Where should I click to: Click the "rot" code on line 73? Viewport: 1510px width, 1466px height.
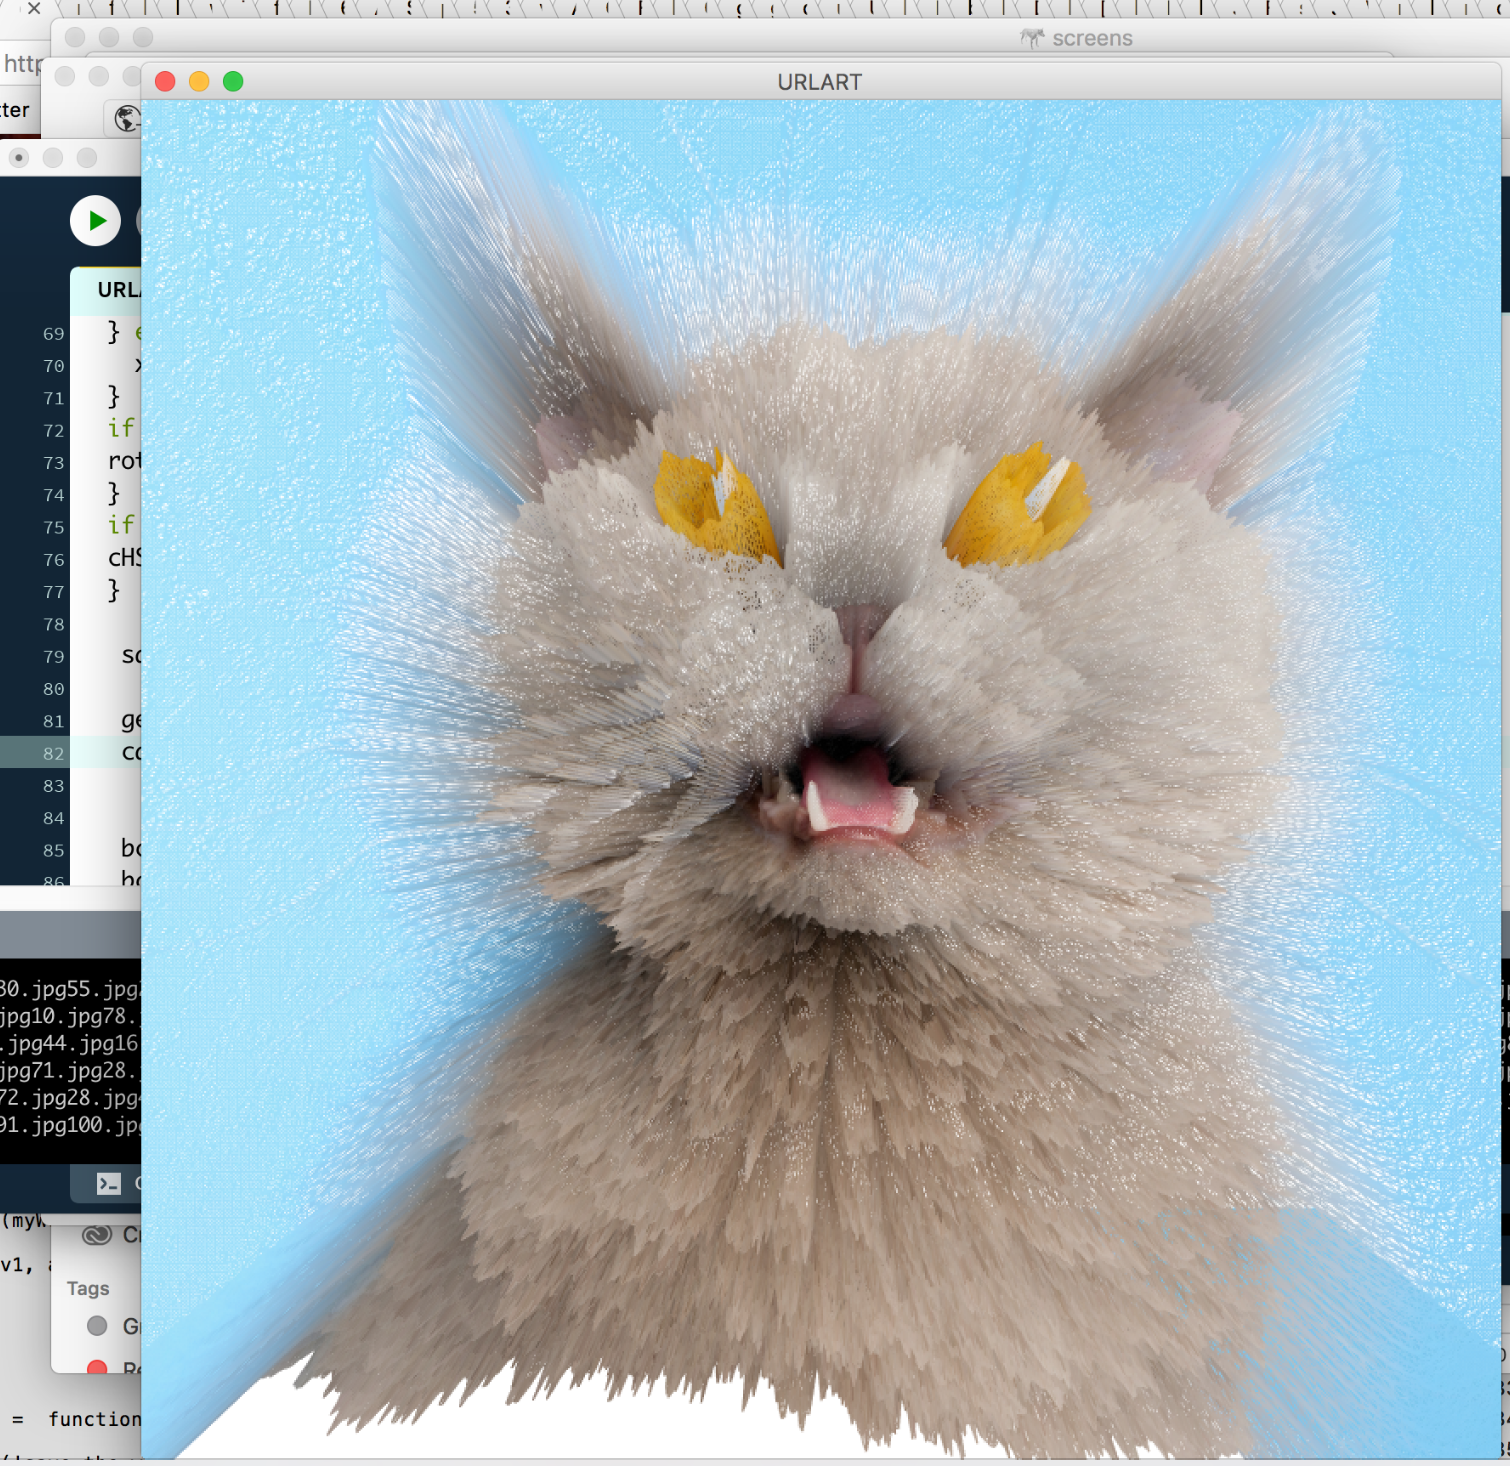click(125, 461)
